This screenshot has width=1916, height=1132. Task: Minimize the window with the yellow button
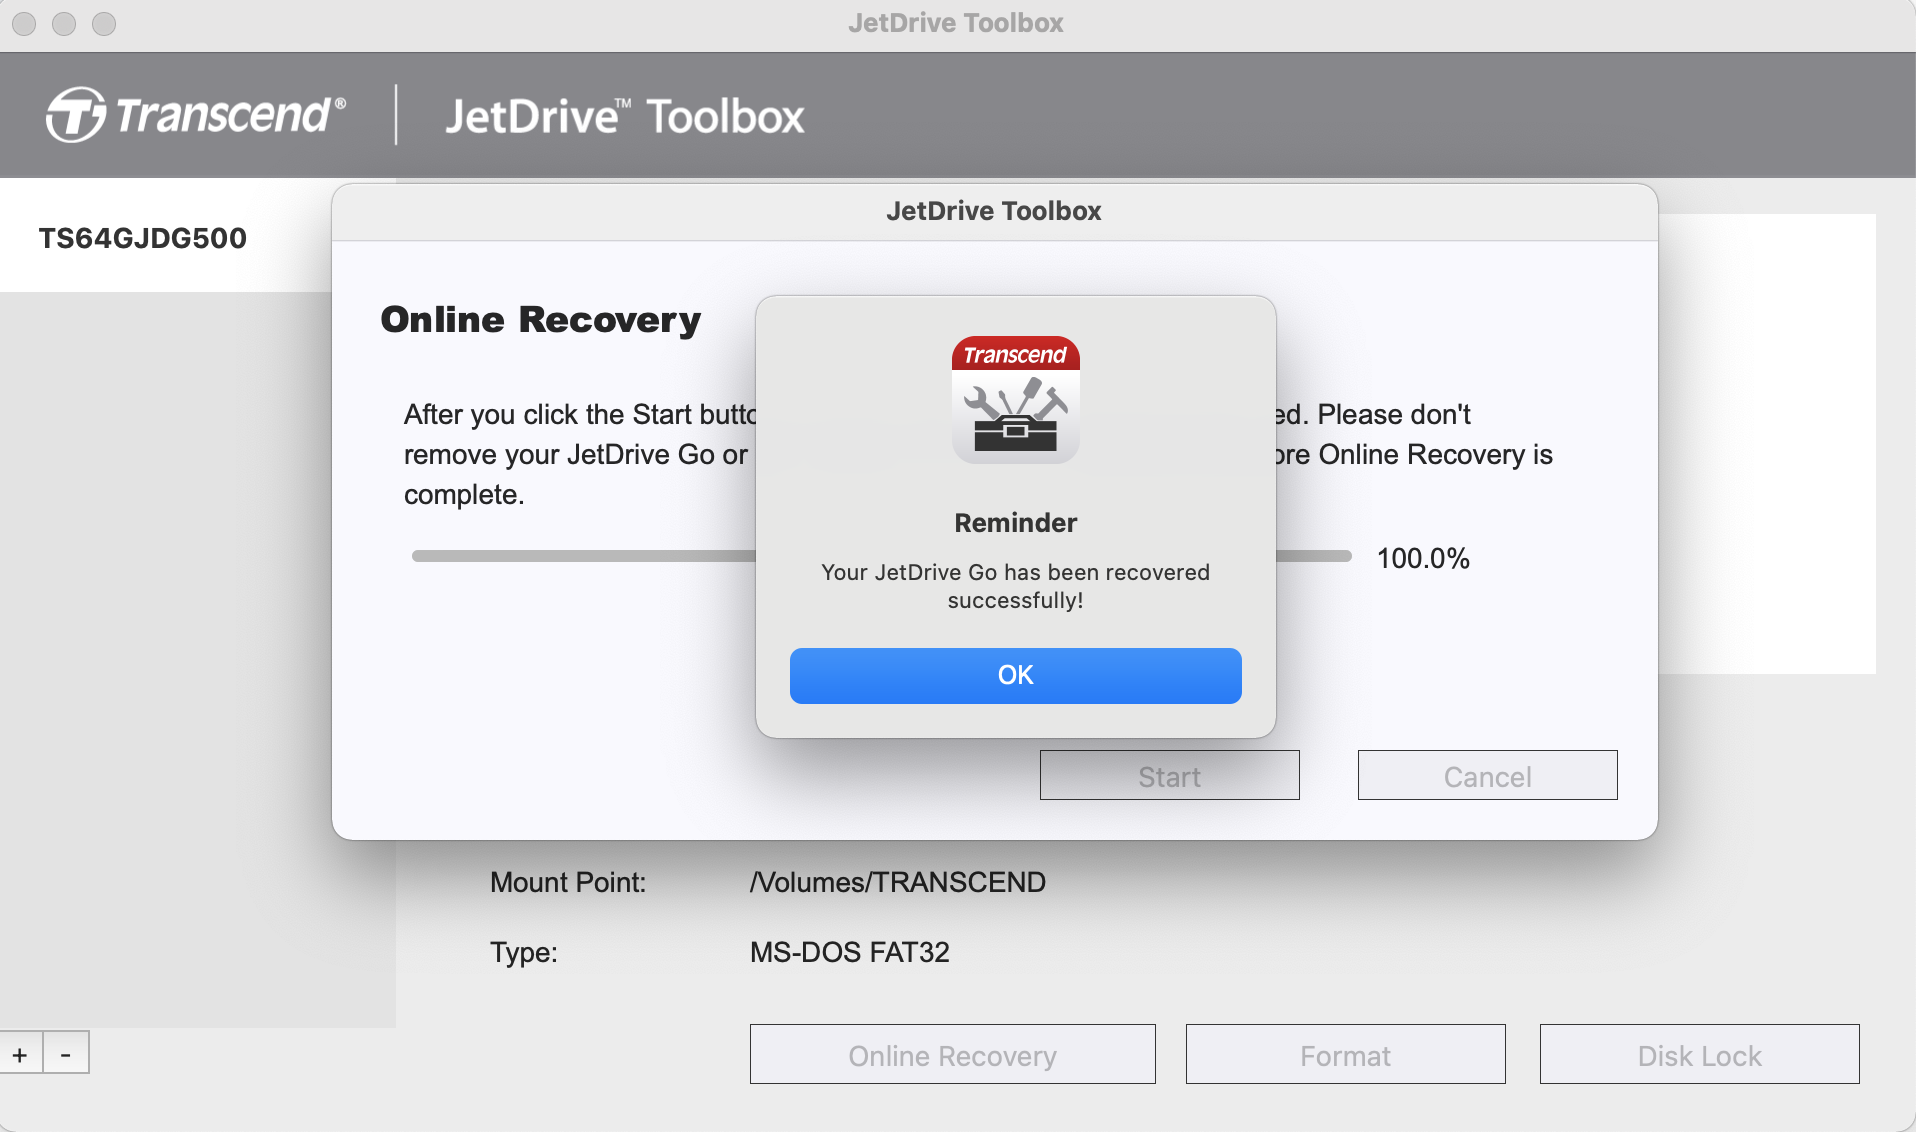64,23
